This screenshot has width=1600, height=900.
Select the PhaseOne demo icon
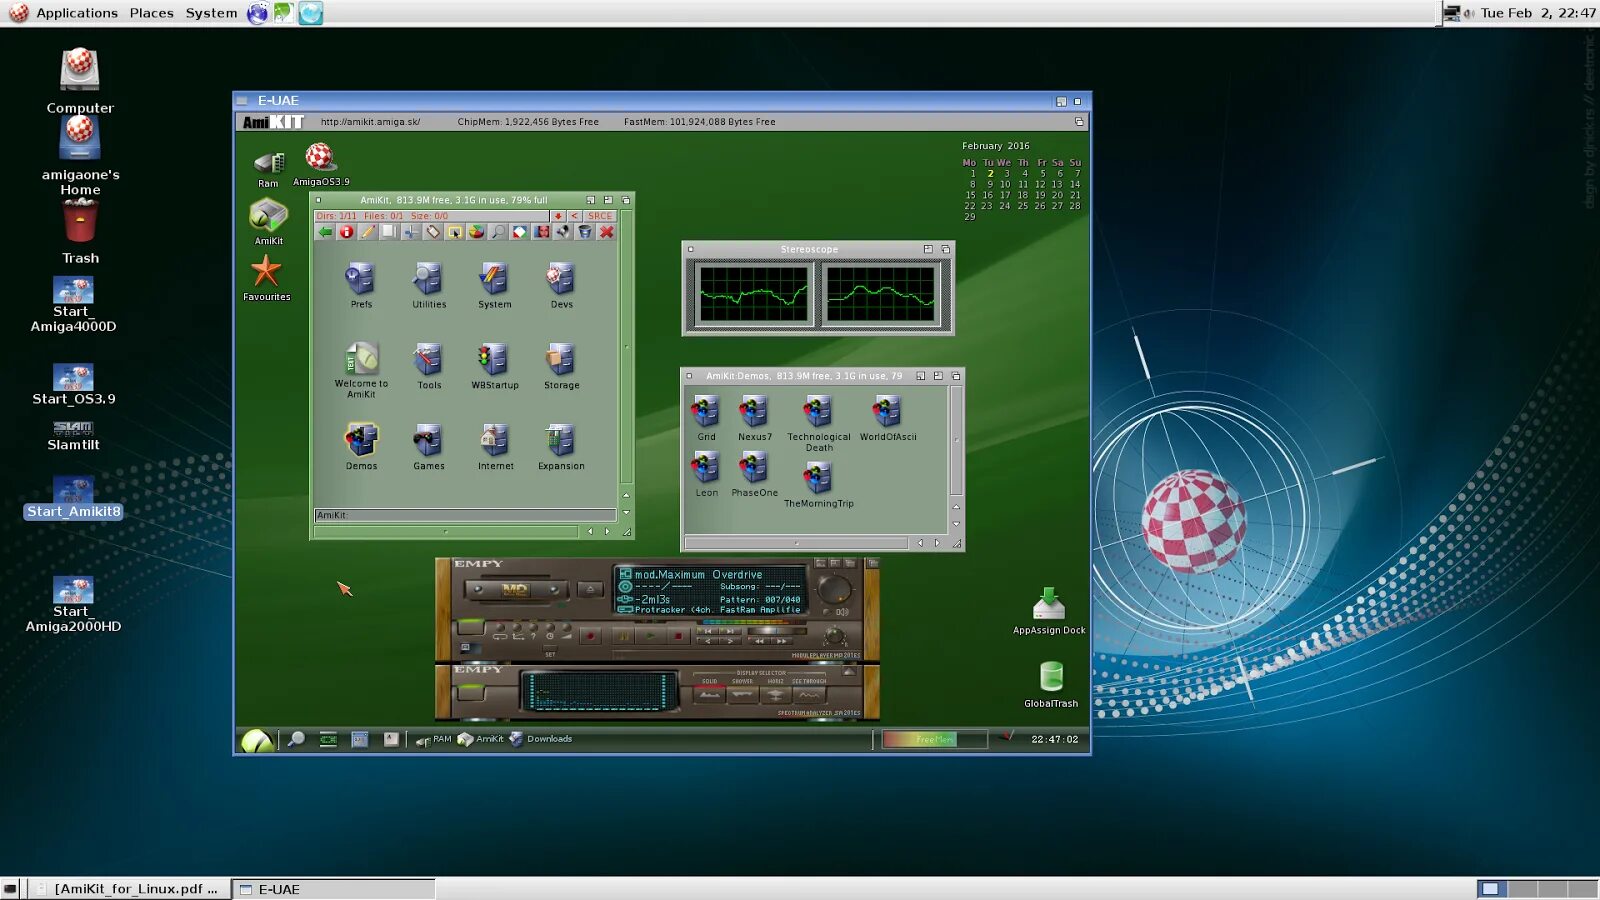754,473
